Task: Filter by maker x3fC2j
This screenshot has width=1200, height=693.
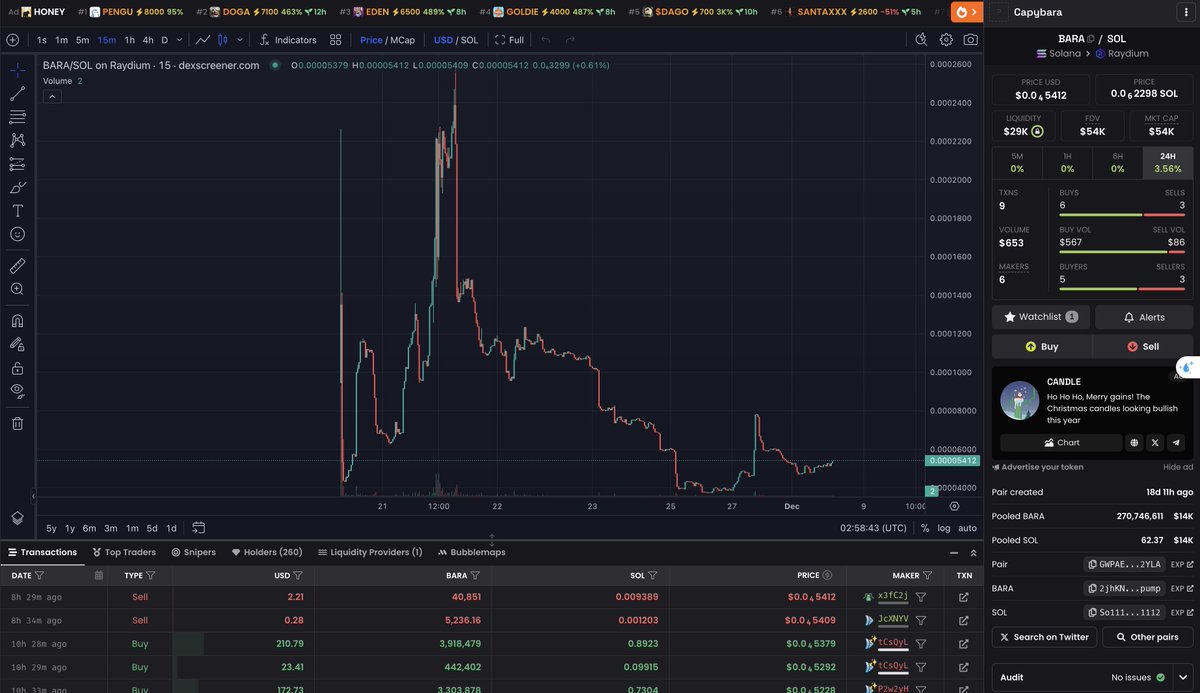Action: pyautogui.click(x=921, y=596)
